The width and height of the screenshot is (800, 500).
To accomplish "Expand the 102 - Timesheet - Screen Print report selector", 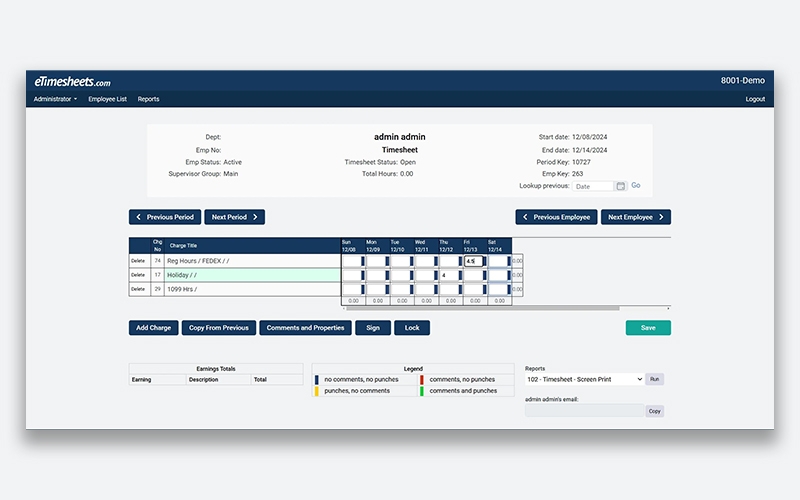I will [584, 379].
